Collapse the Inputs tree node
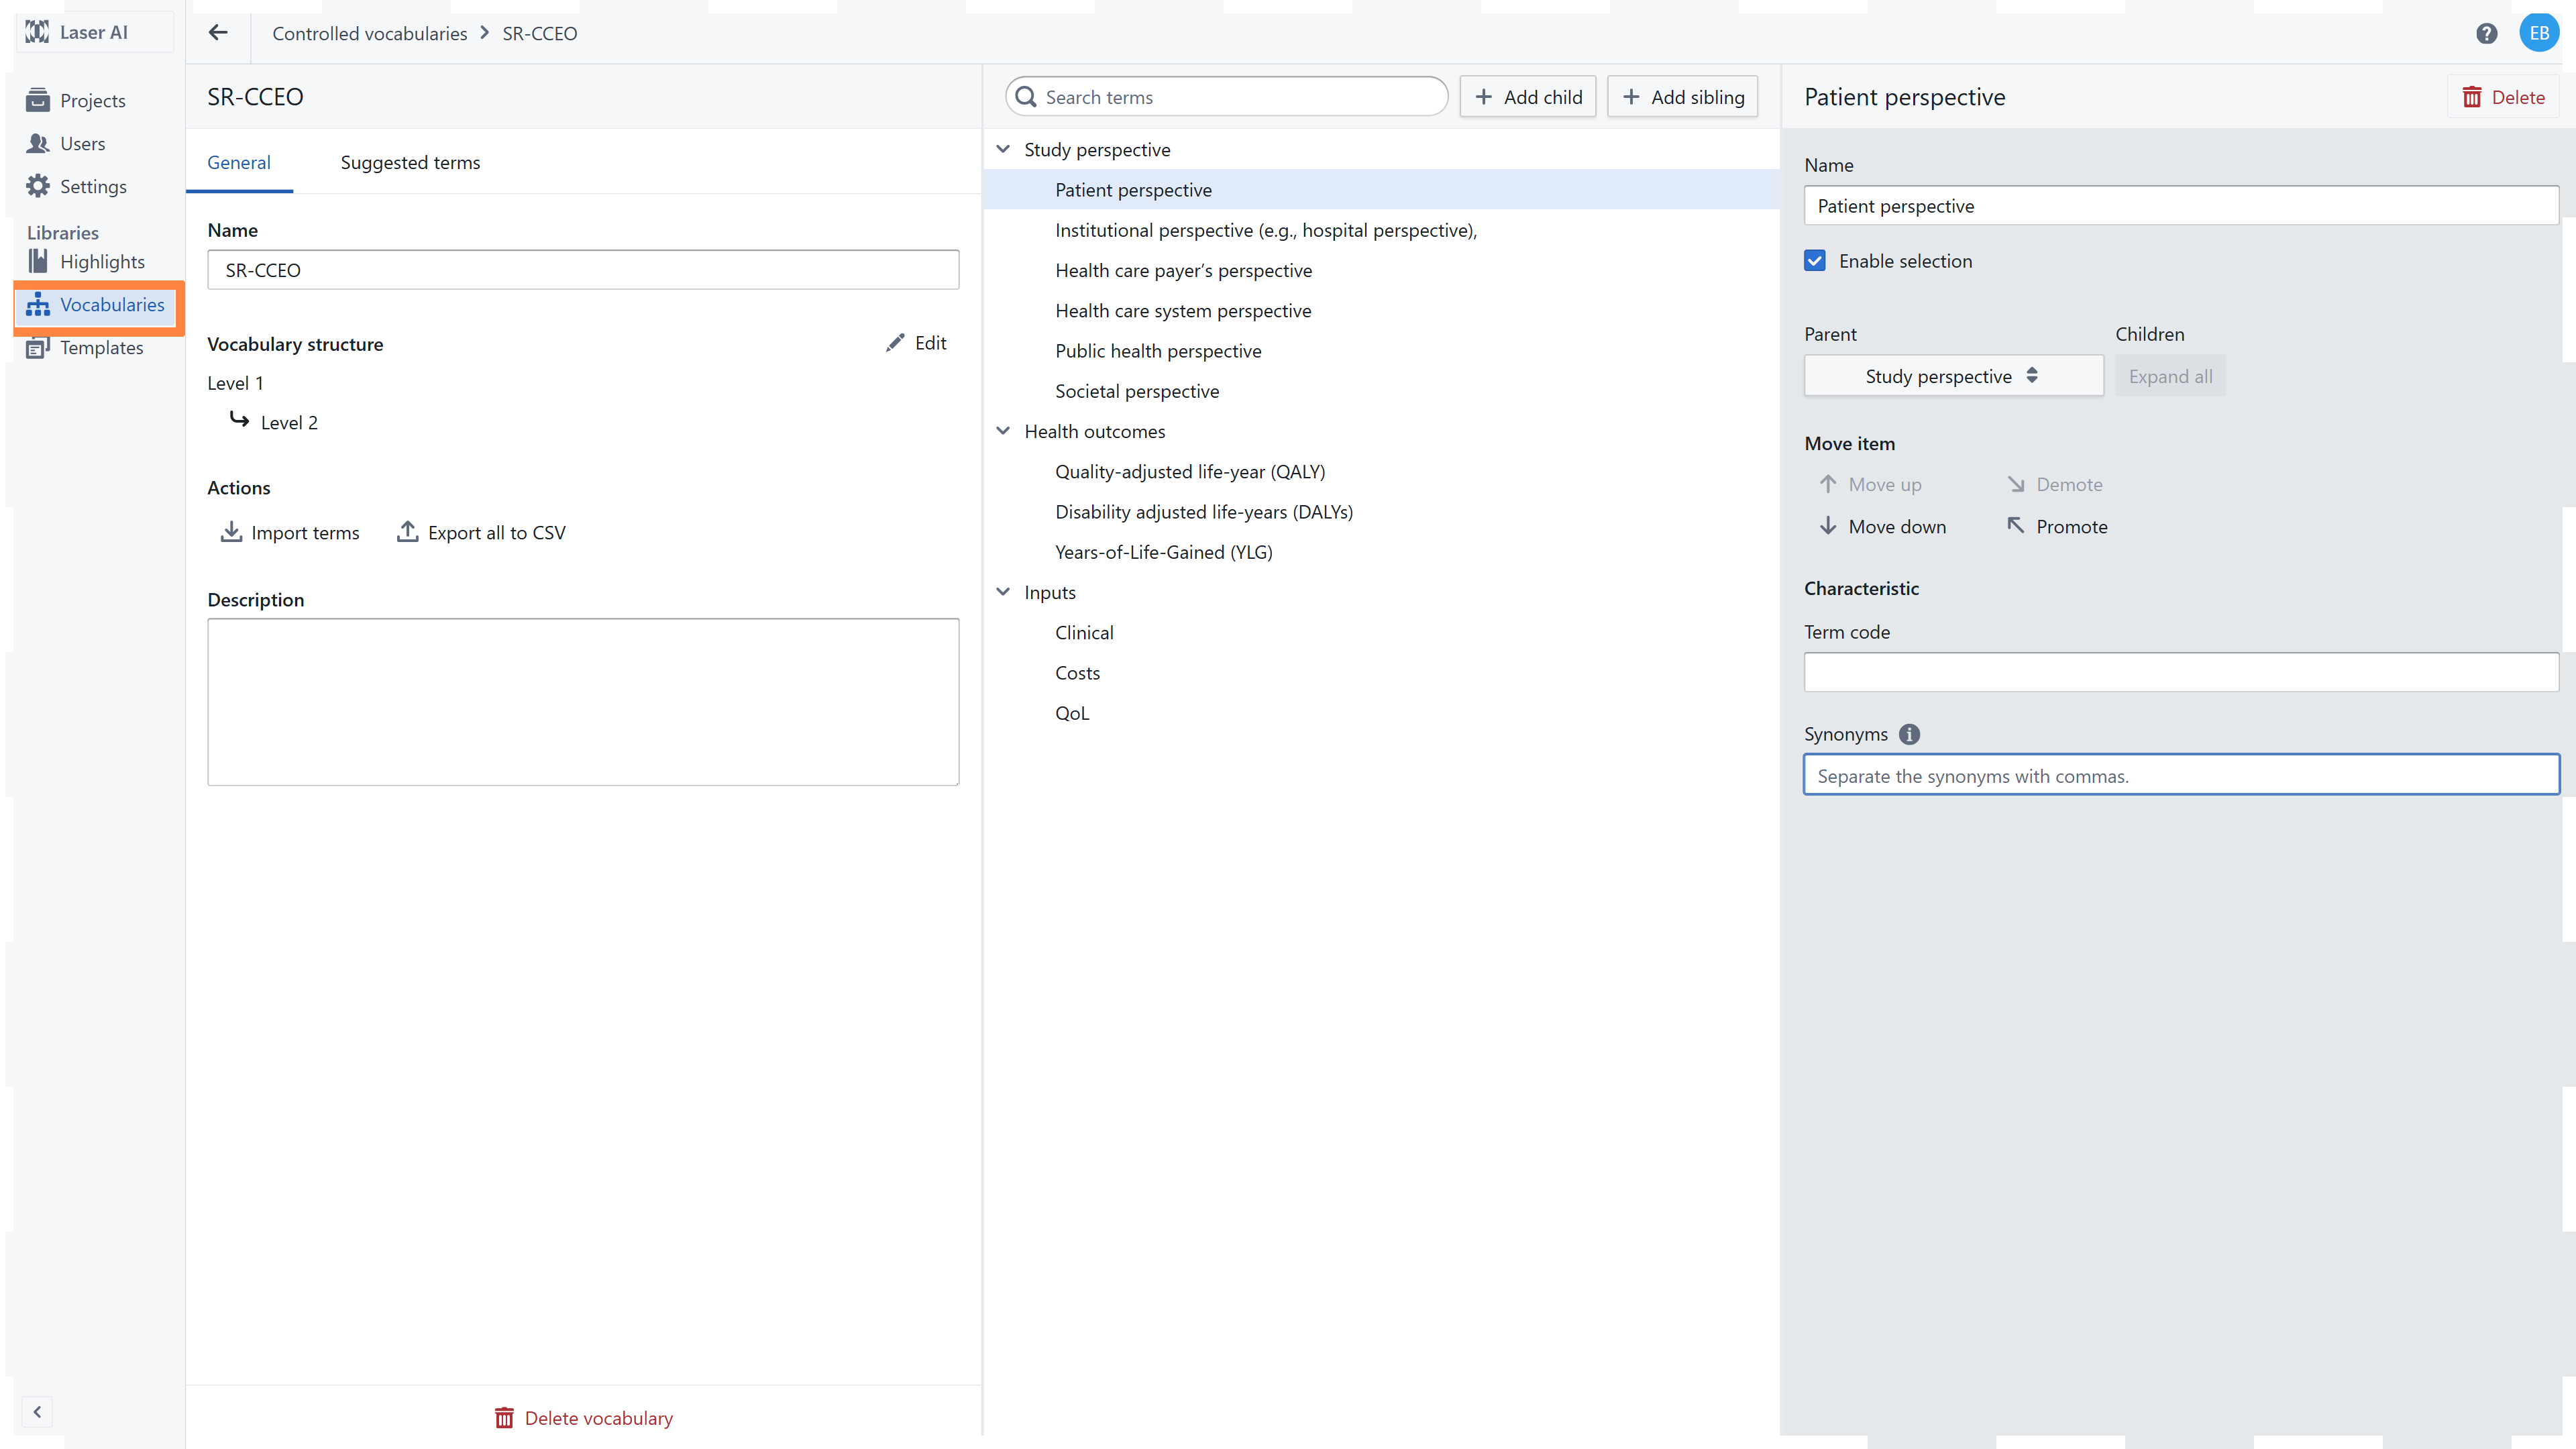2576x1449 pixels. tap(1003, 592)
